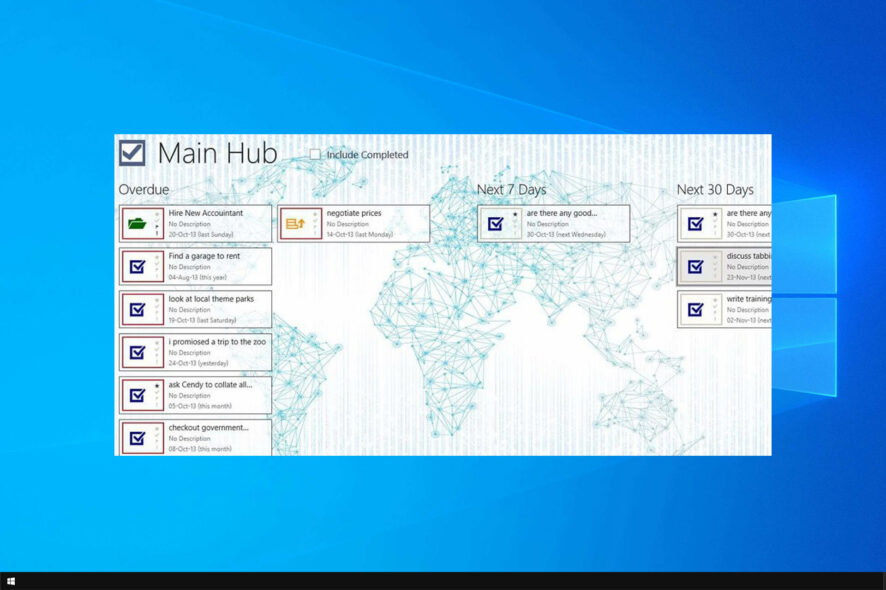This screenshot has width=886, height=590.
Task: Open the checkout government... task title
Action: tap(209, 428)
